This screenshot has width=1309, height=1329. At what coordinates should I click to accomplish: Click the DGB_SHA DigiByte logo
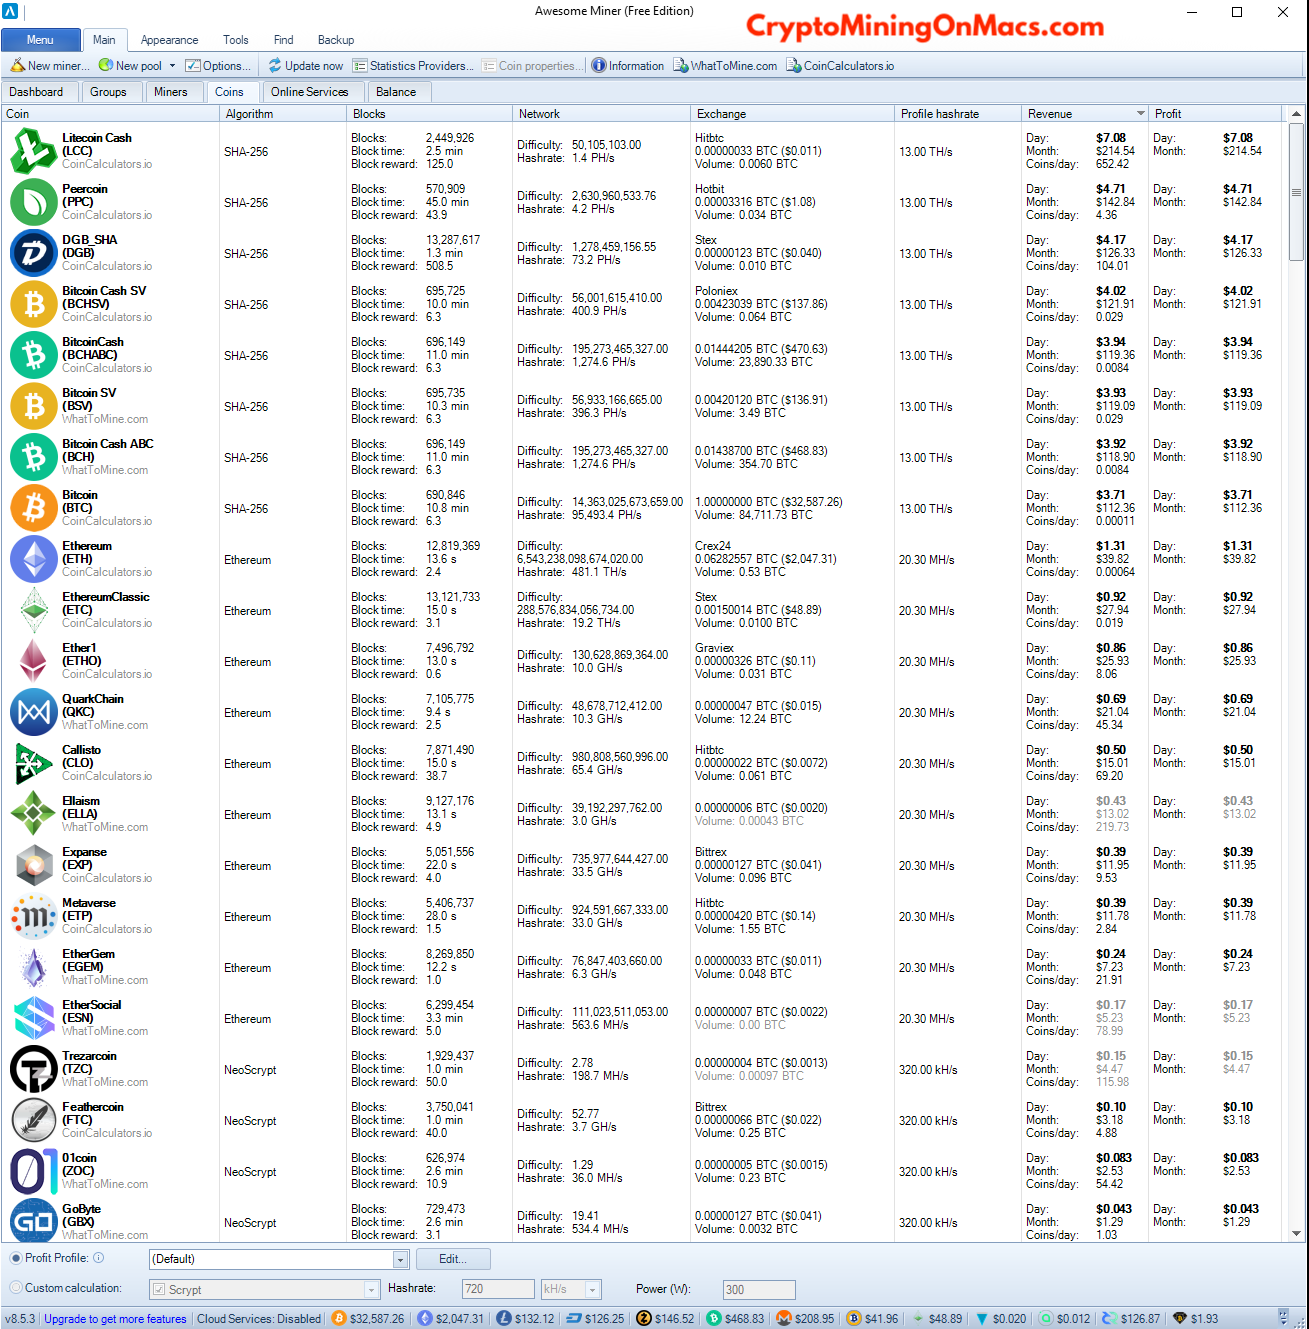point(34,253)
